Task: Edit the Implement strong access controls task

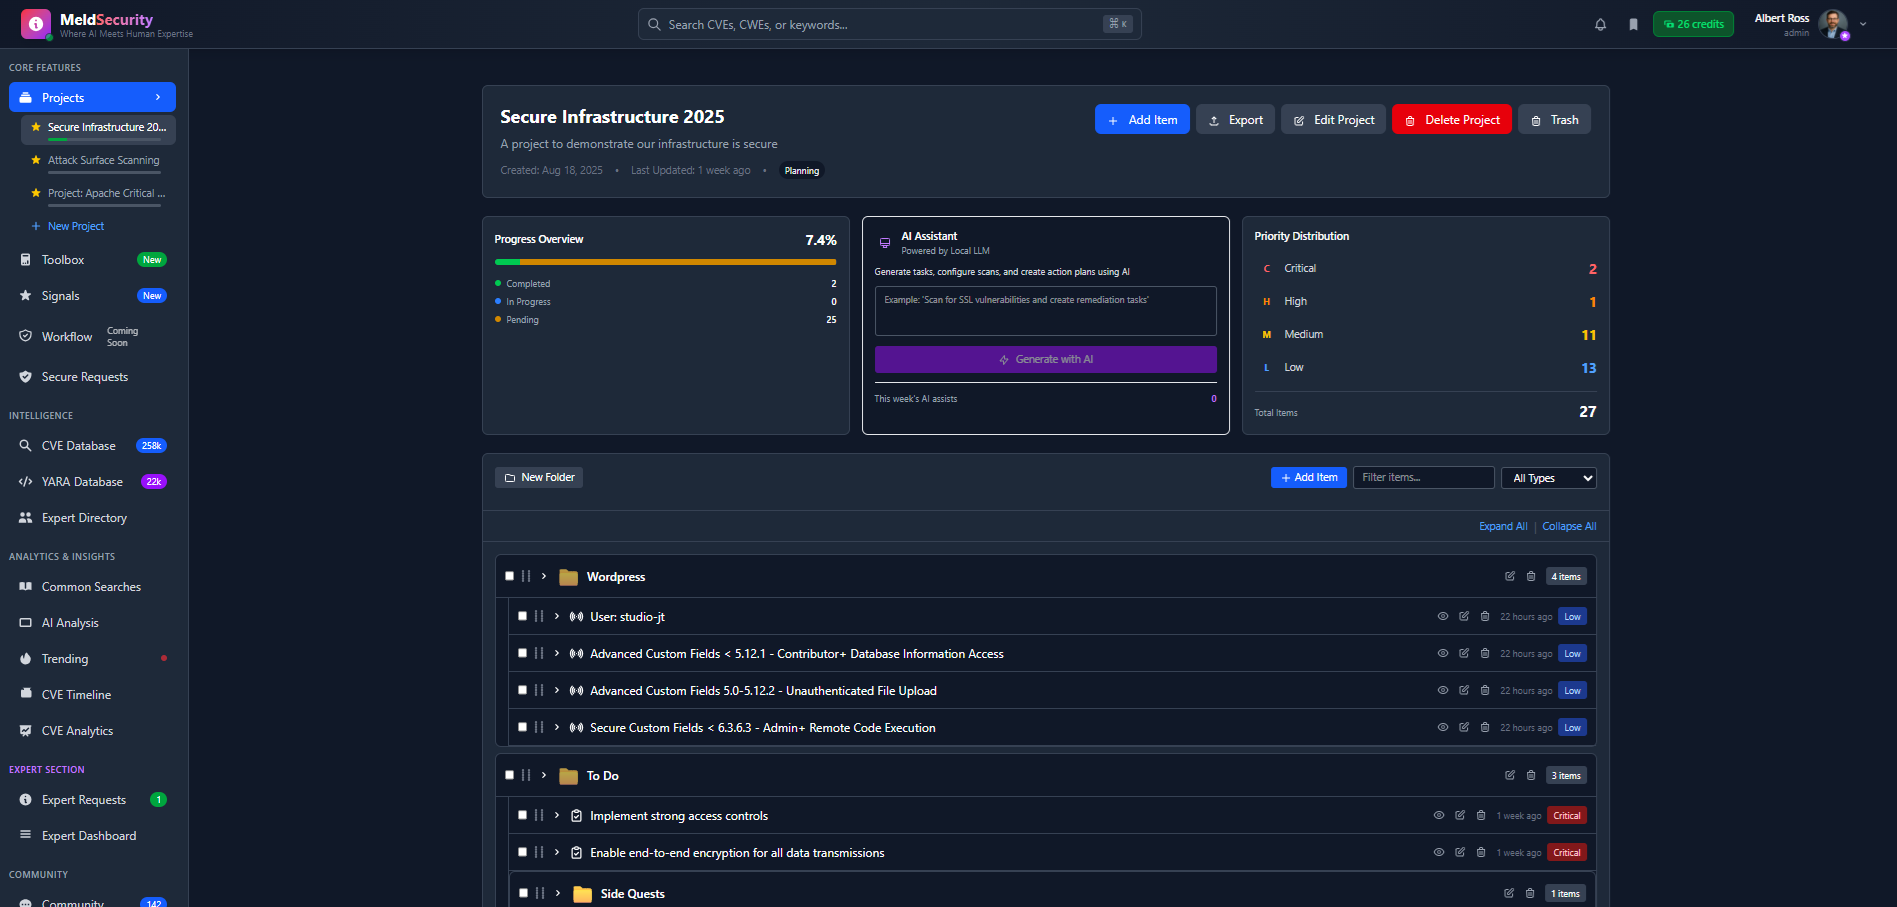Action: 1460,815
